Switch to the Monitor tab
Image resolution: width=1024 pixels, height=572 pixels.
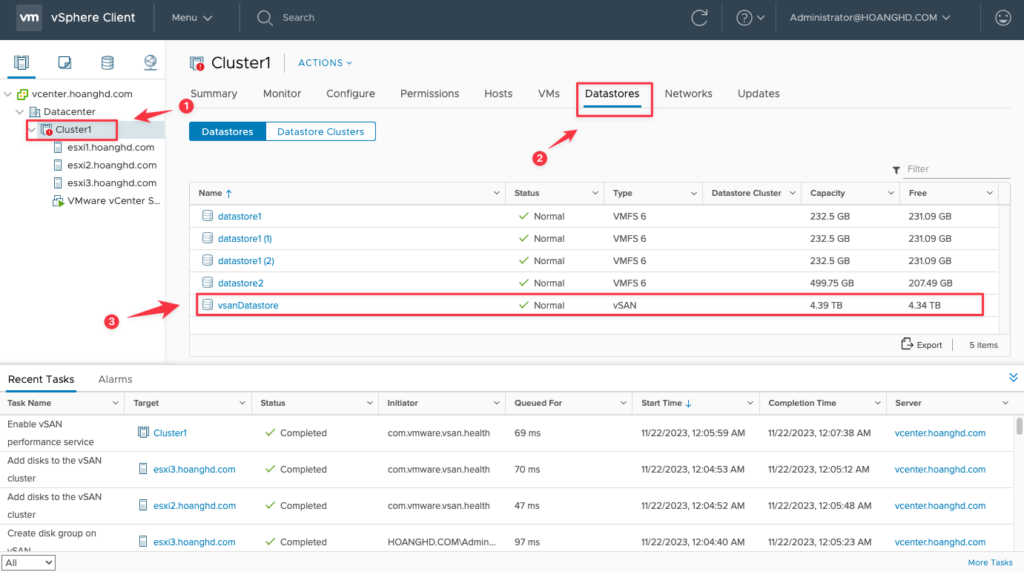click(x=282, y=93)
